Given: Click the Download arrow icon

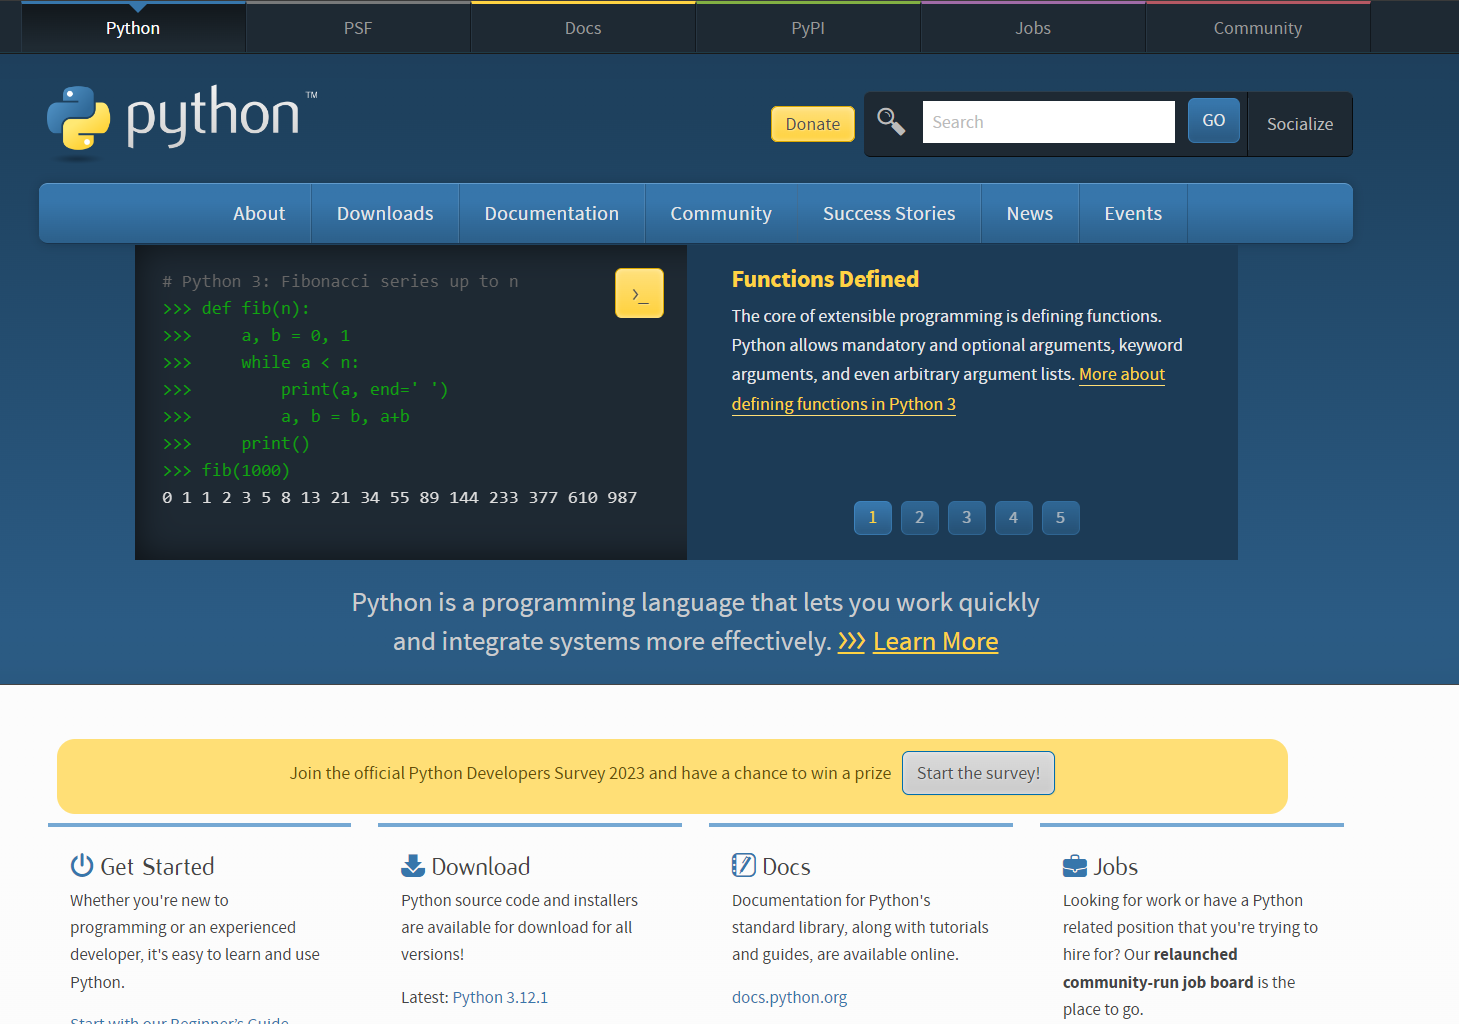Looking at the screenshot, I should (x=413, y=865).
